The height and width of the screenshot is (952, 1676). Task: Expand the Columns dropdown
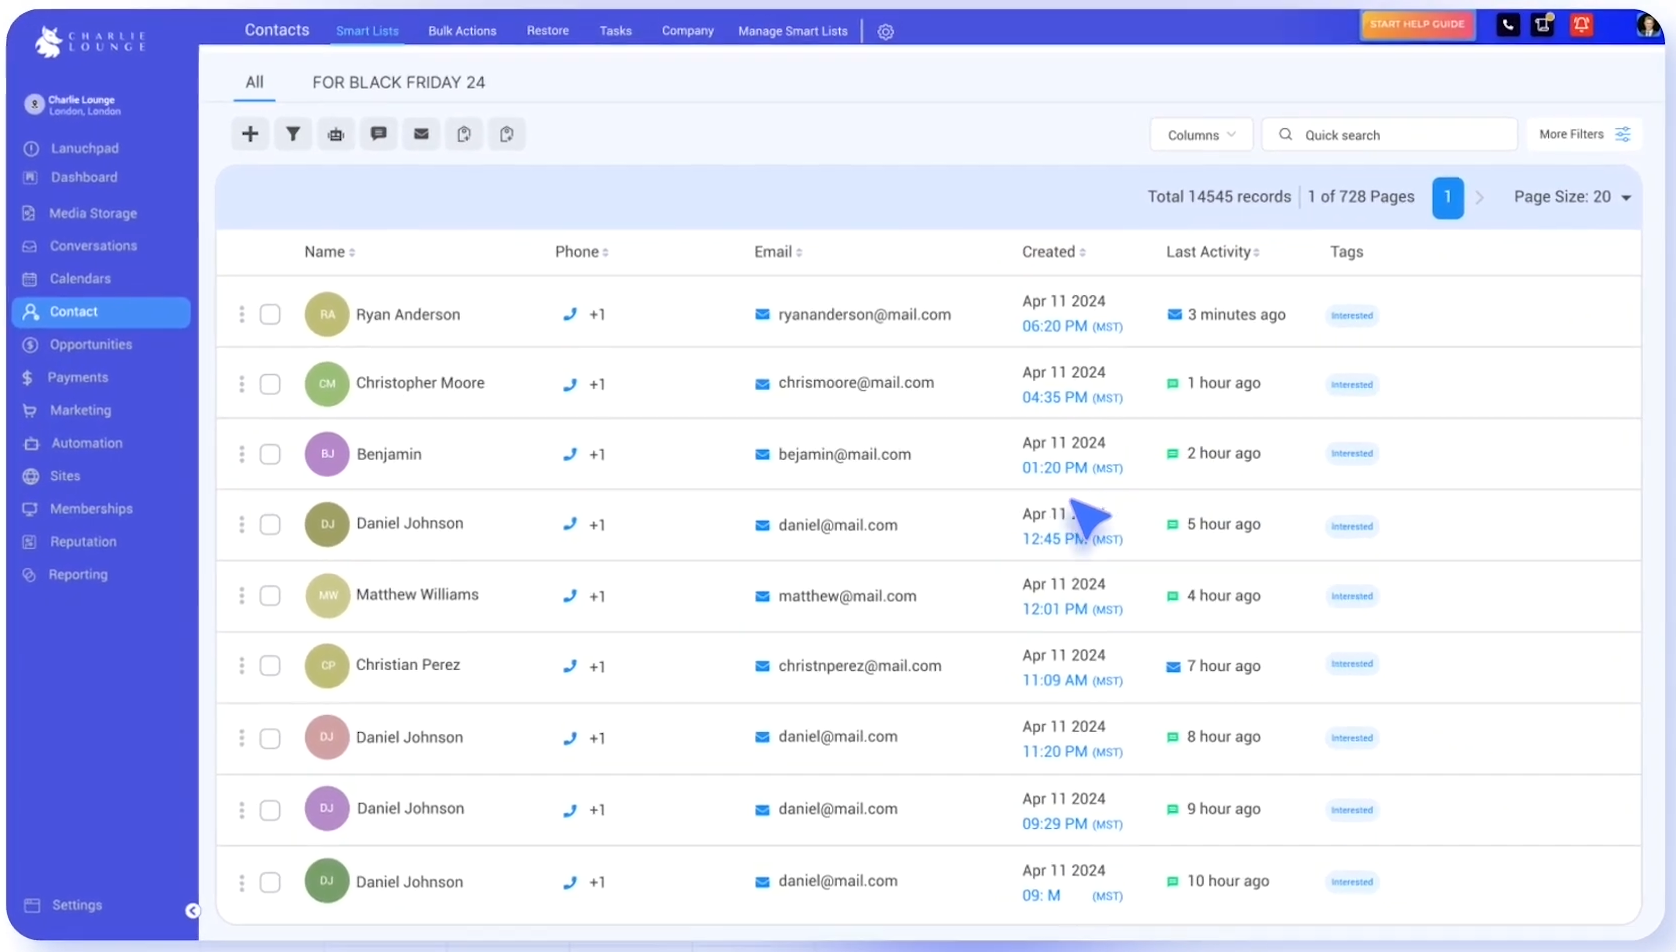[x=1201, y=135]
